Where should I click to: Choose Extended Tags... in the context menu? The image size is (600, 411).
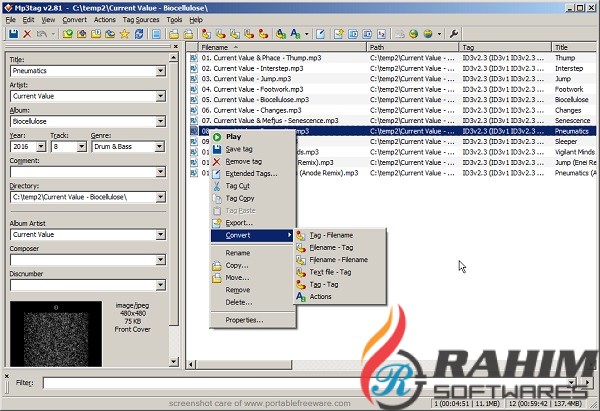253,174
